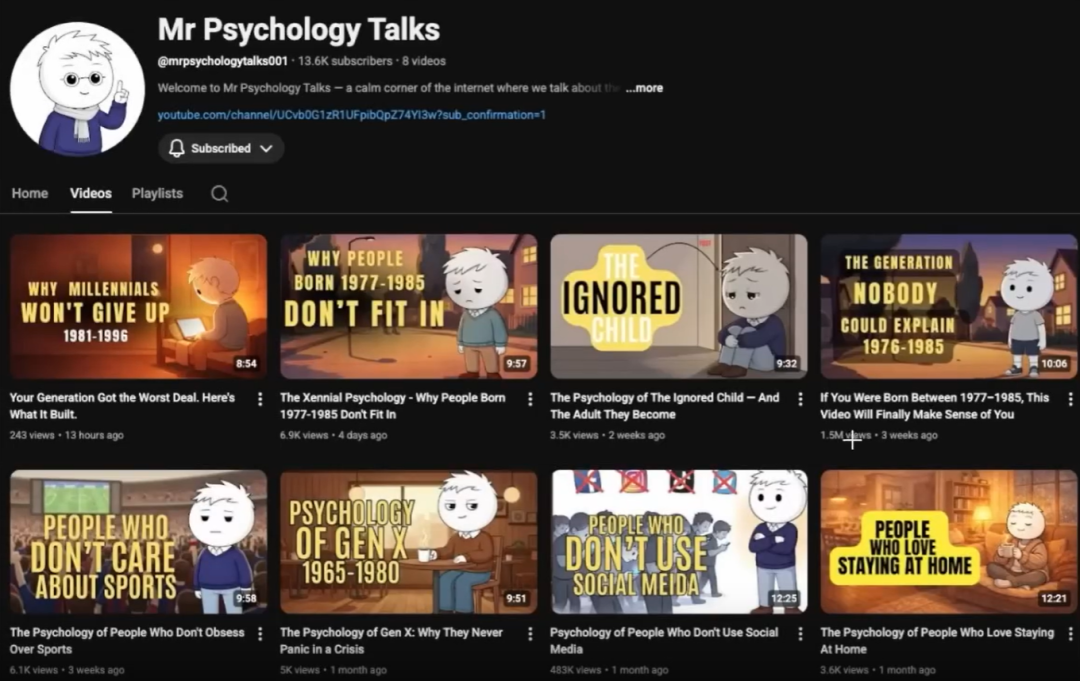Click title 'Psychology of People Who Don't Use Social Media'
The height and width of the screenshot is (681, 1080).
pyautogui.click(x=664, y=640)
